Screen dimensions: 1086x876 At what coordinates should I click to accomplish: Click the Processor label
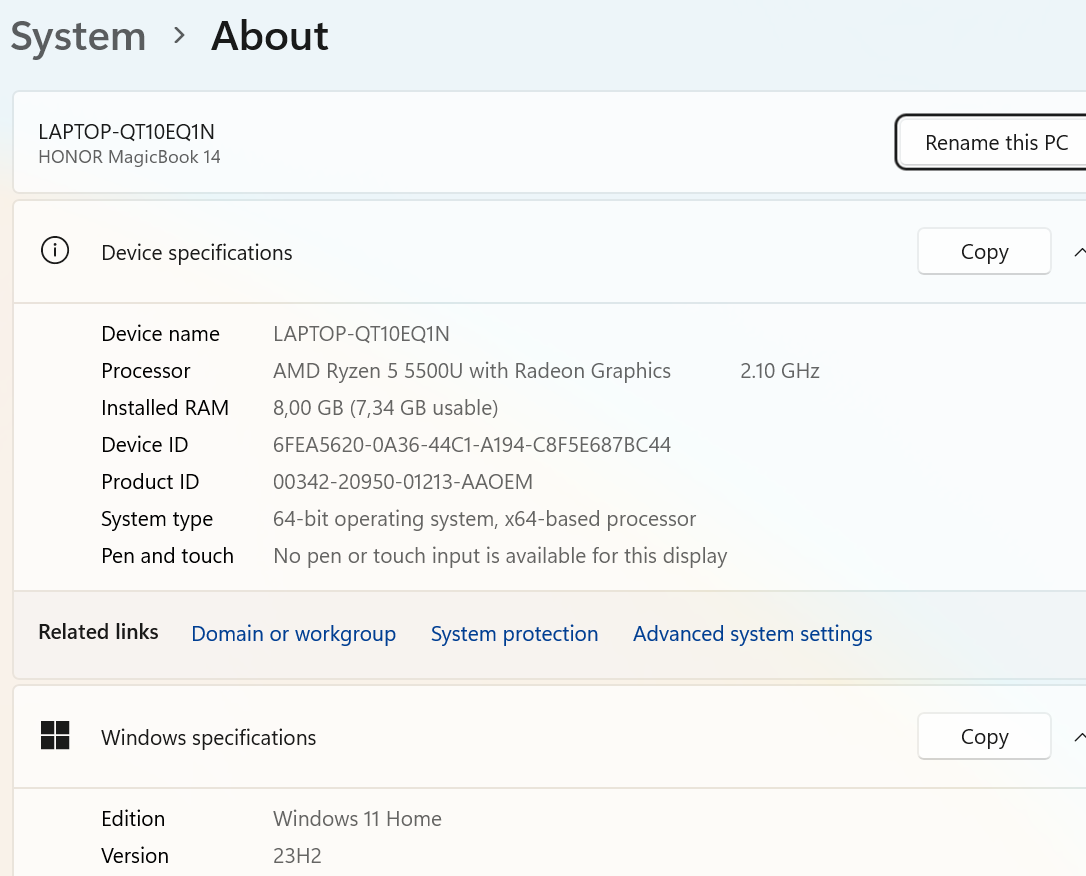[x=145, y=371]
